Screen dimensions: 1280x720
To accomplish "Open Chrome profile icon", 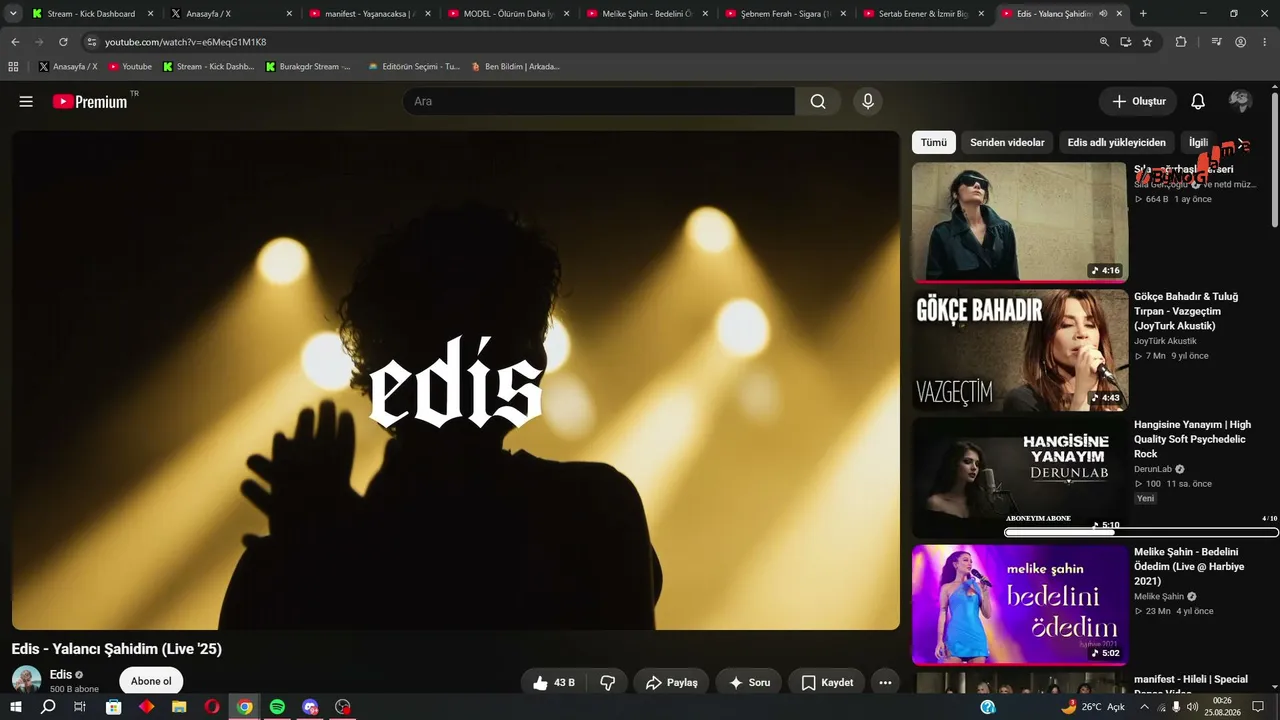I will coord(1240,42).
